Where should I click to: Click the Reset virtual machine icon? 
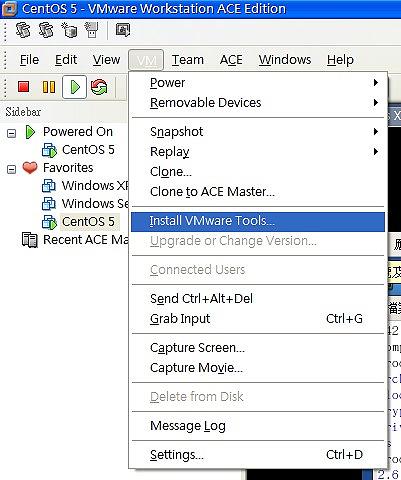coord(99,87)
